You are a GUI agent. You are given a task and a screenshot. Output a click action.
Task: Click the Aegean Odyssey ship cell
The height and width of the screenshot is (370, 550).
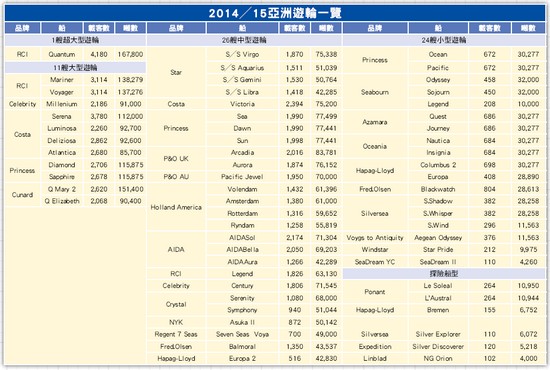[x=438, y=237]
